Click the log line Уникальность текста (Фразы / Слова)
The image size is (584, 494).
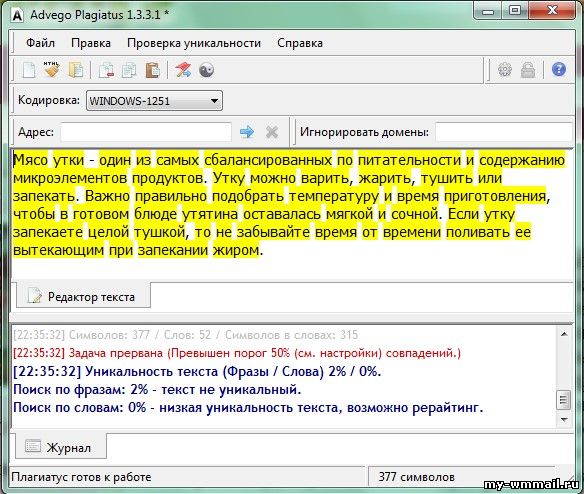click(x=197, y=371)
